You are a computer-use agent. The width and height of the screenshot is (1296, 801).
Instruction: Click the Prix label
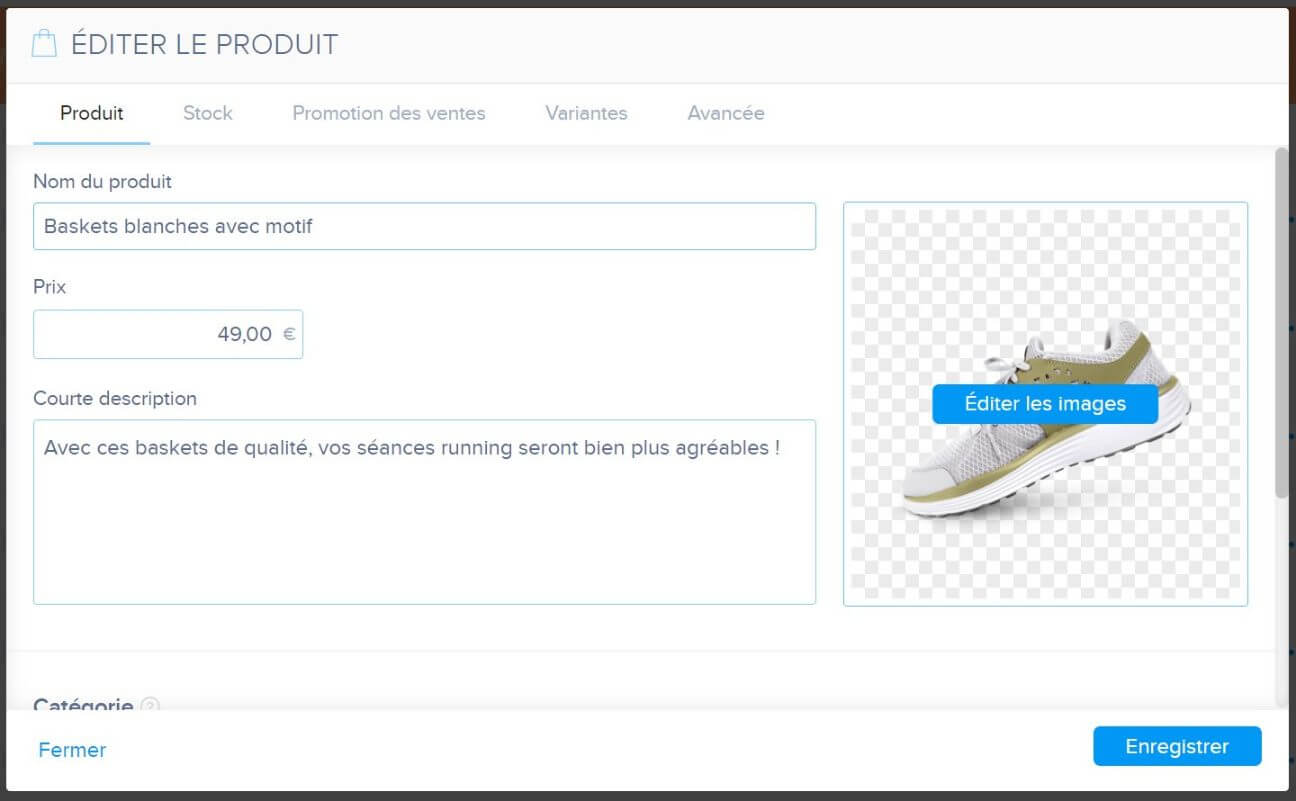coord(49,287)
